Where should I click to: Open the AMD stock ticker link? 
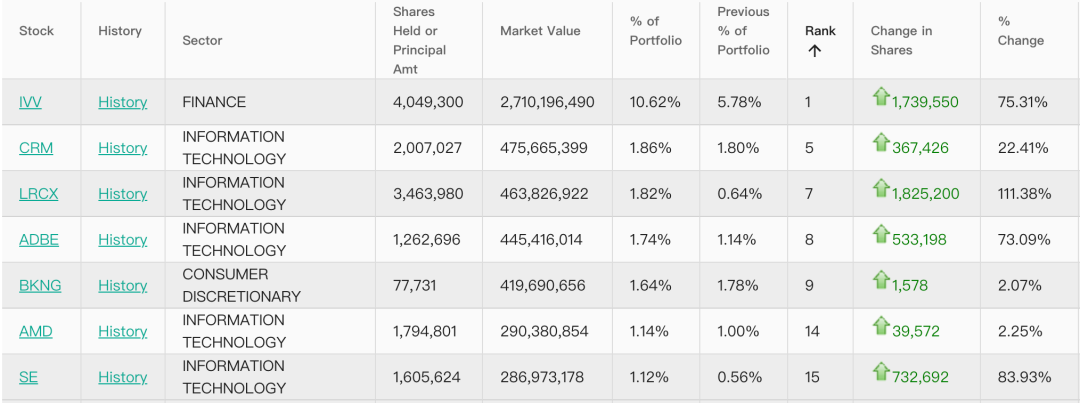[36, 331]
